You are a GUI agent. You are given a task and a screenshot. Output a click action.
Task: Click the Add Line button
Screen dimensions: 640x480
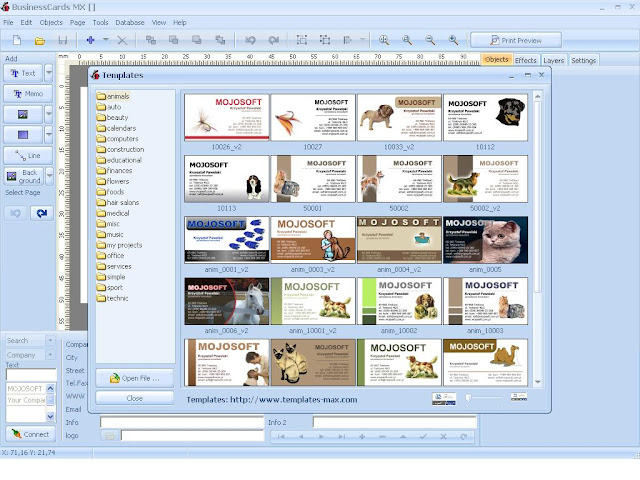[28, 156]
